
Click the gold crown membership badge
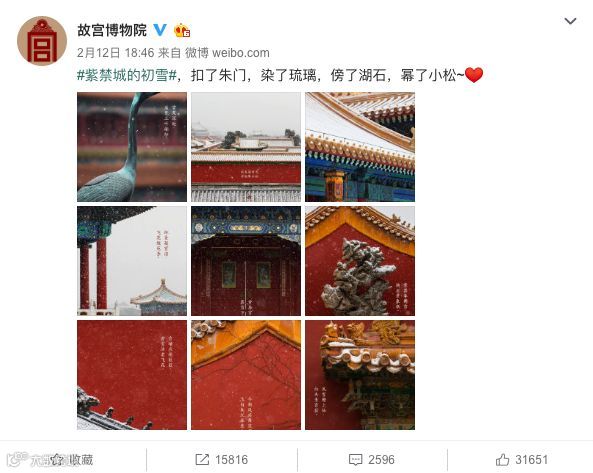tap(182, 30)
